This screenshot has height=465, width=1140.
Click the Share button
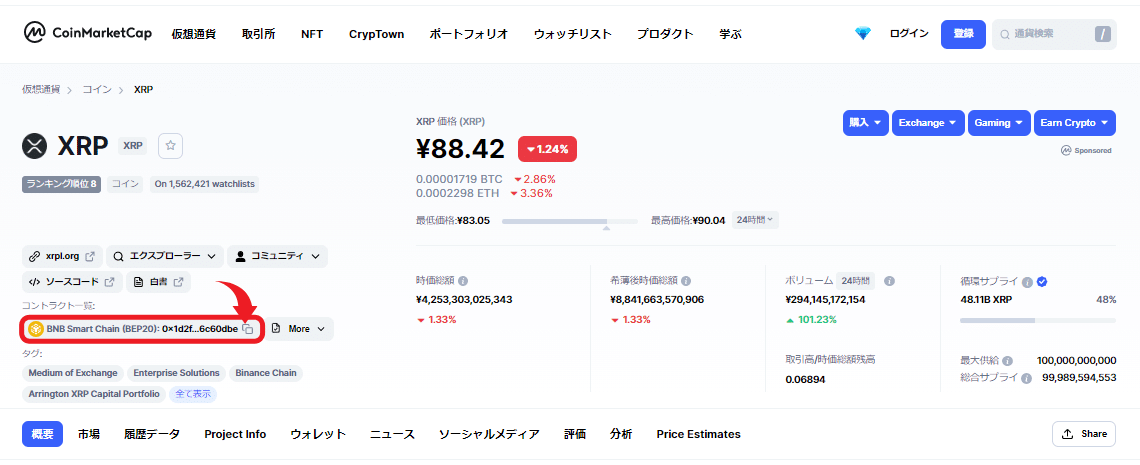tap(1084, 434)
